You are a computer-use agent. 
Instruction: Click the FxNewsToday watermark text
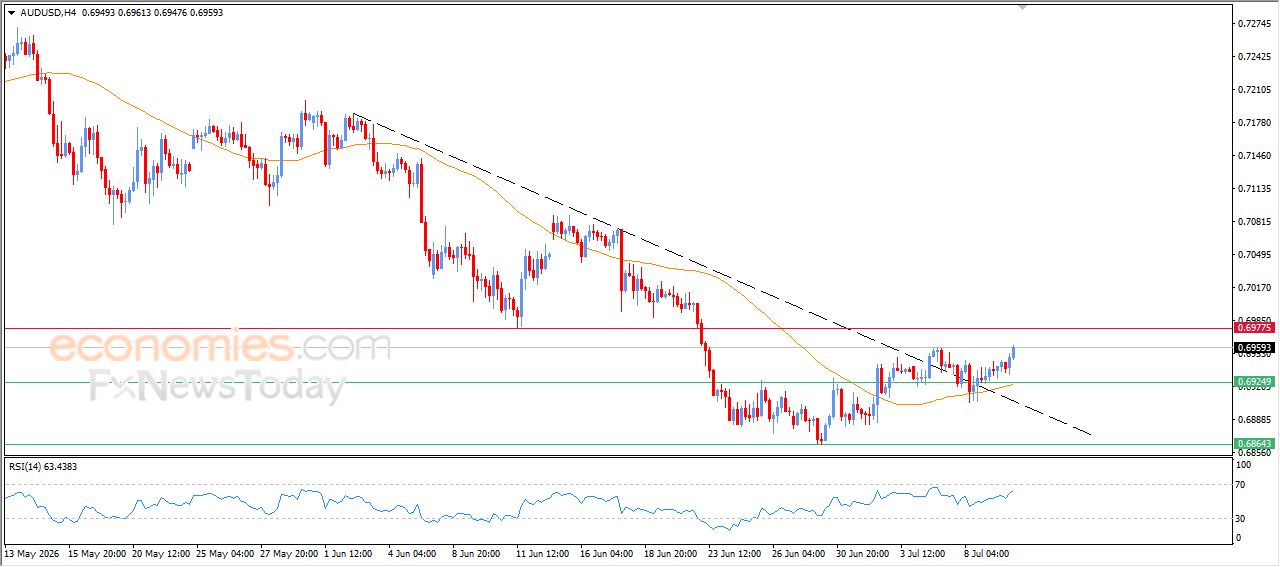pyautogui.click(x=217, y=386)
